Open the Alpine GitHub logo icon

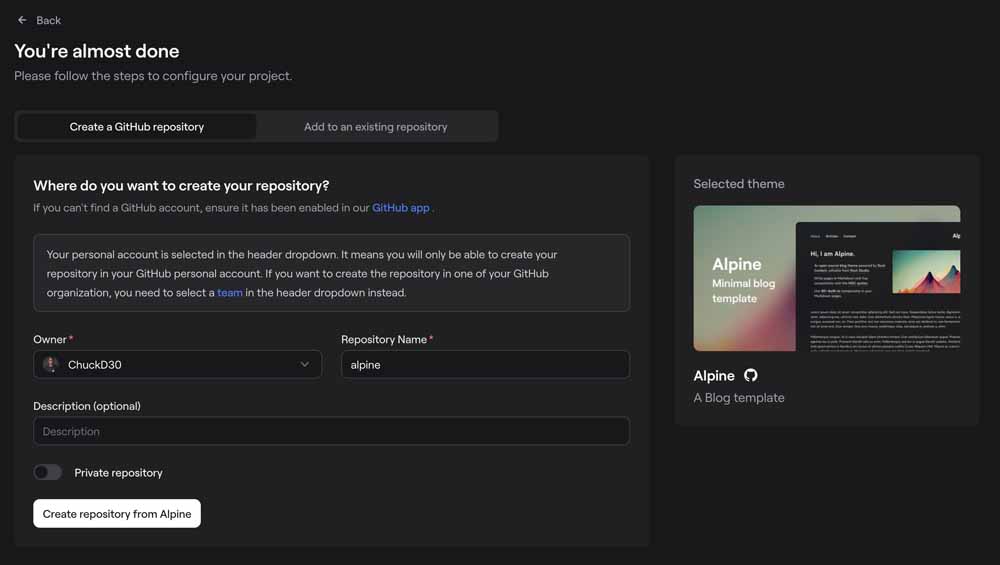point(751,376)
